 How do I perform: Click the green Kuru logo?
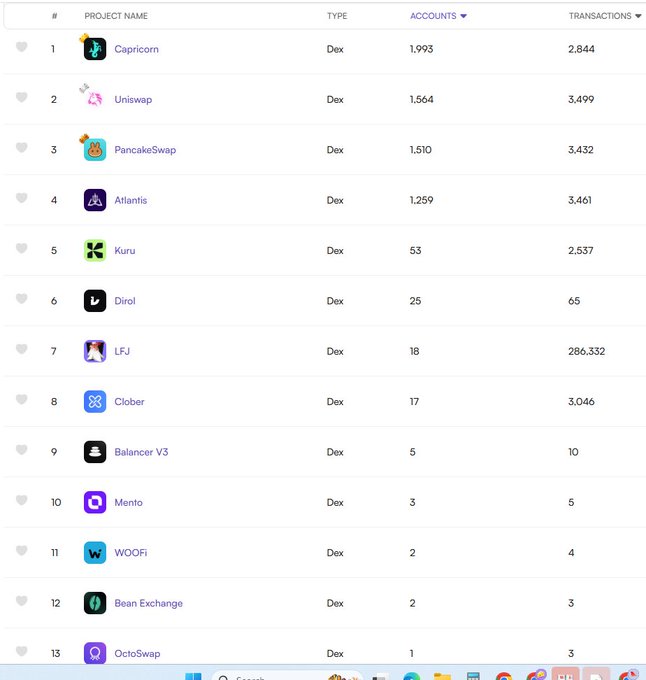95,250
